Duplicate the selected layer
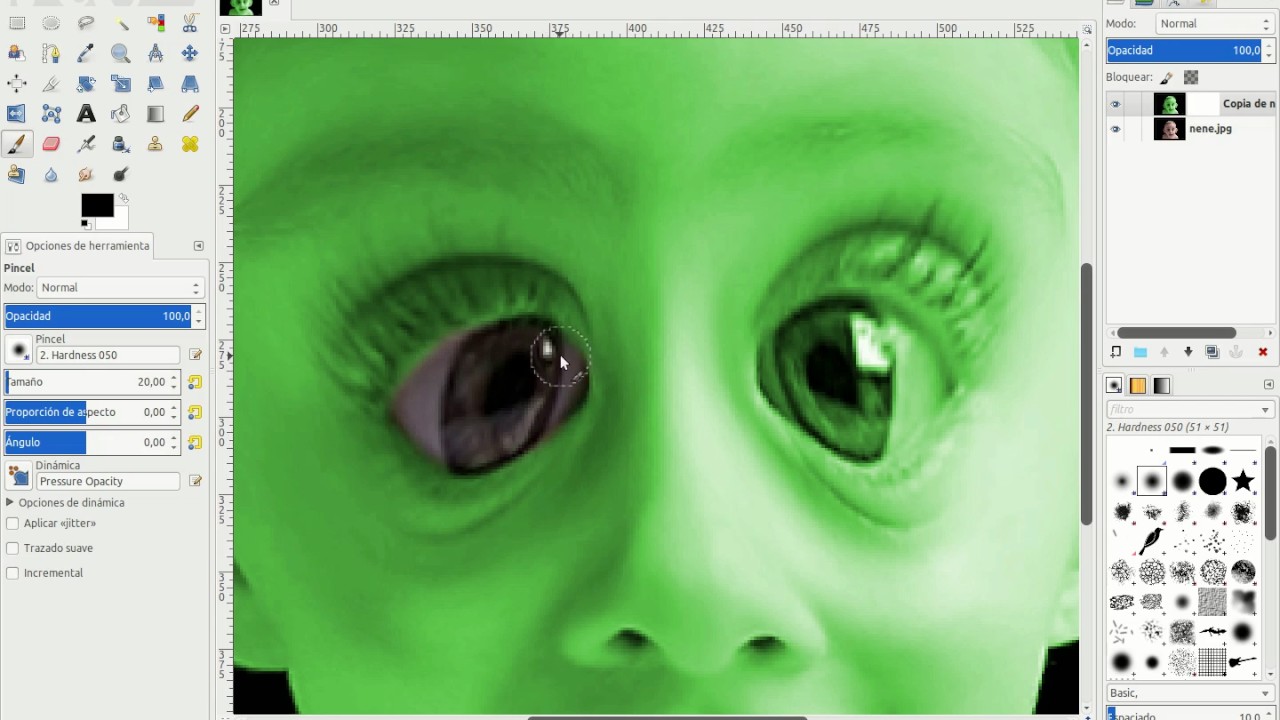Image resolution: width=1280 pixels, height=720 pixels. (1212, 352)
